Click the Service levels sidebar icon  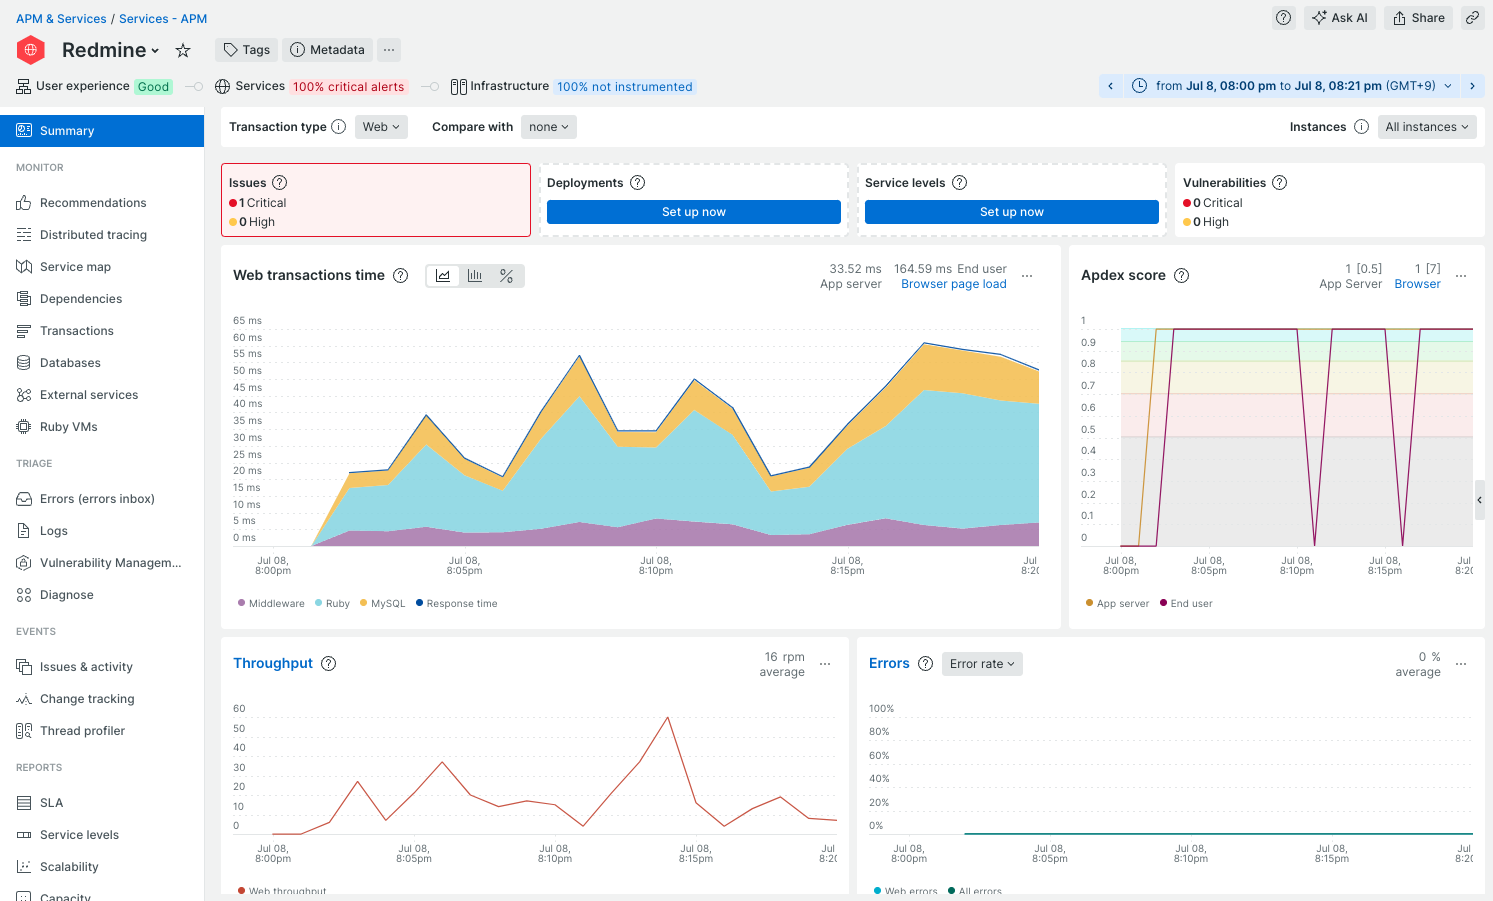24,835
